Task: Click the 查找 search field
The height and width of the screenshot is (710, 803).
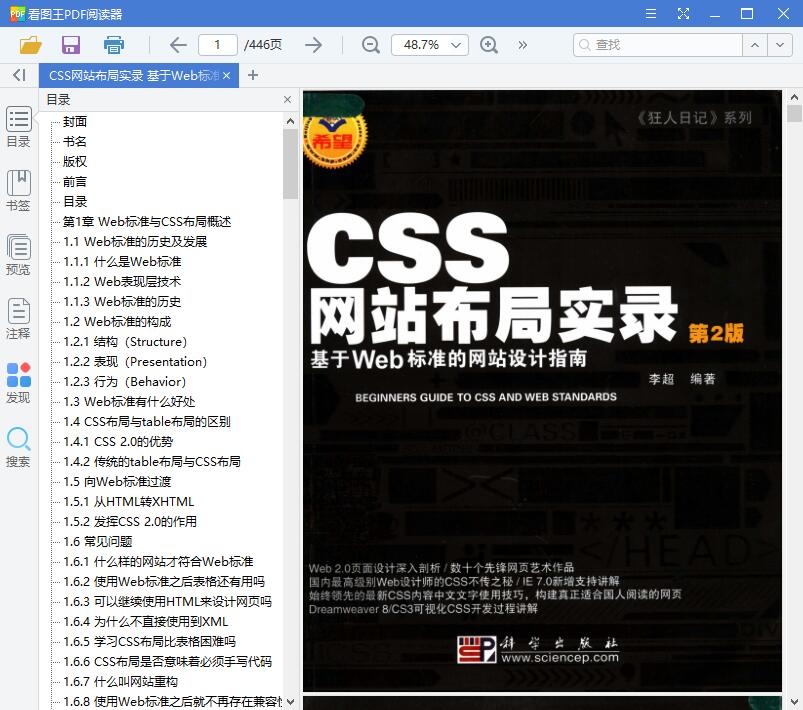Action: pyautogui.click(x=658, y=45)
